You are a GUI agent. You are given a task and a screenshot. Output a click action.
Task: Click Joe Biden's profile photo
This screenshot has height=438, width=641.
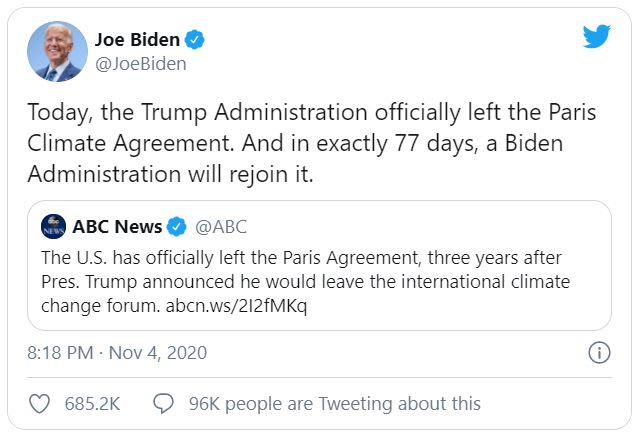tap(56, 50)
